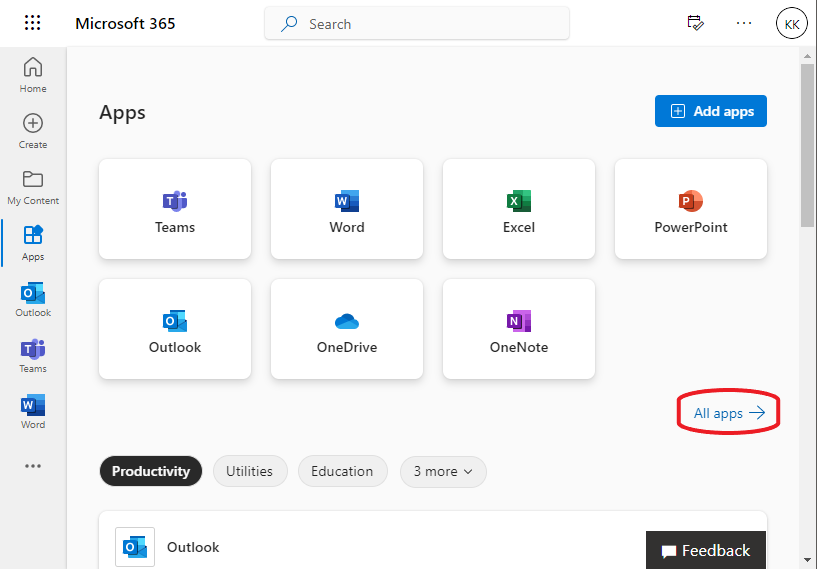The width and height of the screenshot is (817, 569).
Task: Launch the Teams app tile
Action: pyautogui.click(x=175, y=209)
